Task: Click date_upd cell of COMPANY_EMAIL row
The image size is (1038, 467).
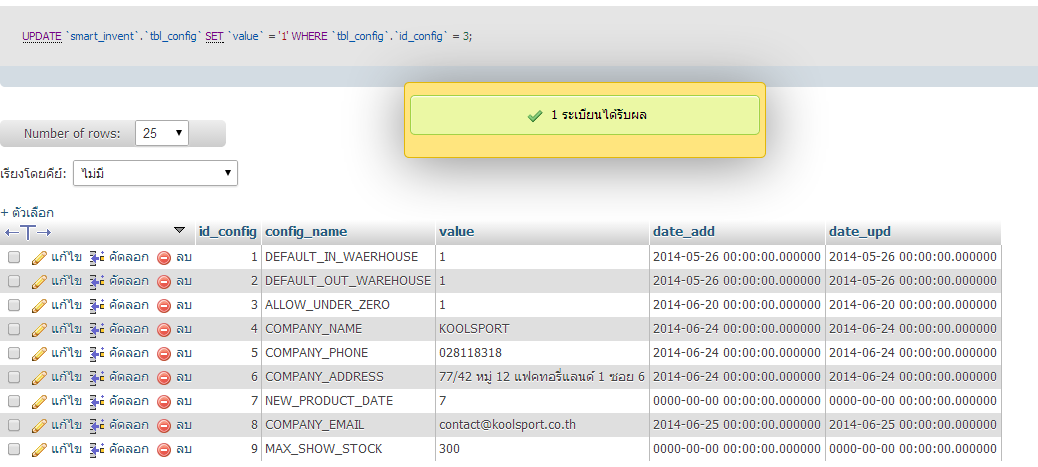Action: click(x=913, y=425)
